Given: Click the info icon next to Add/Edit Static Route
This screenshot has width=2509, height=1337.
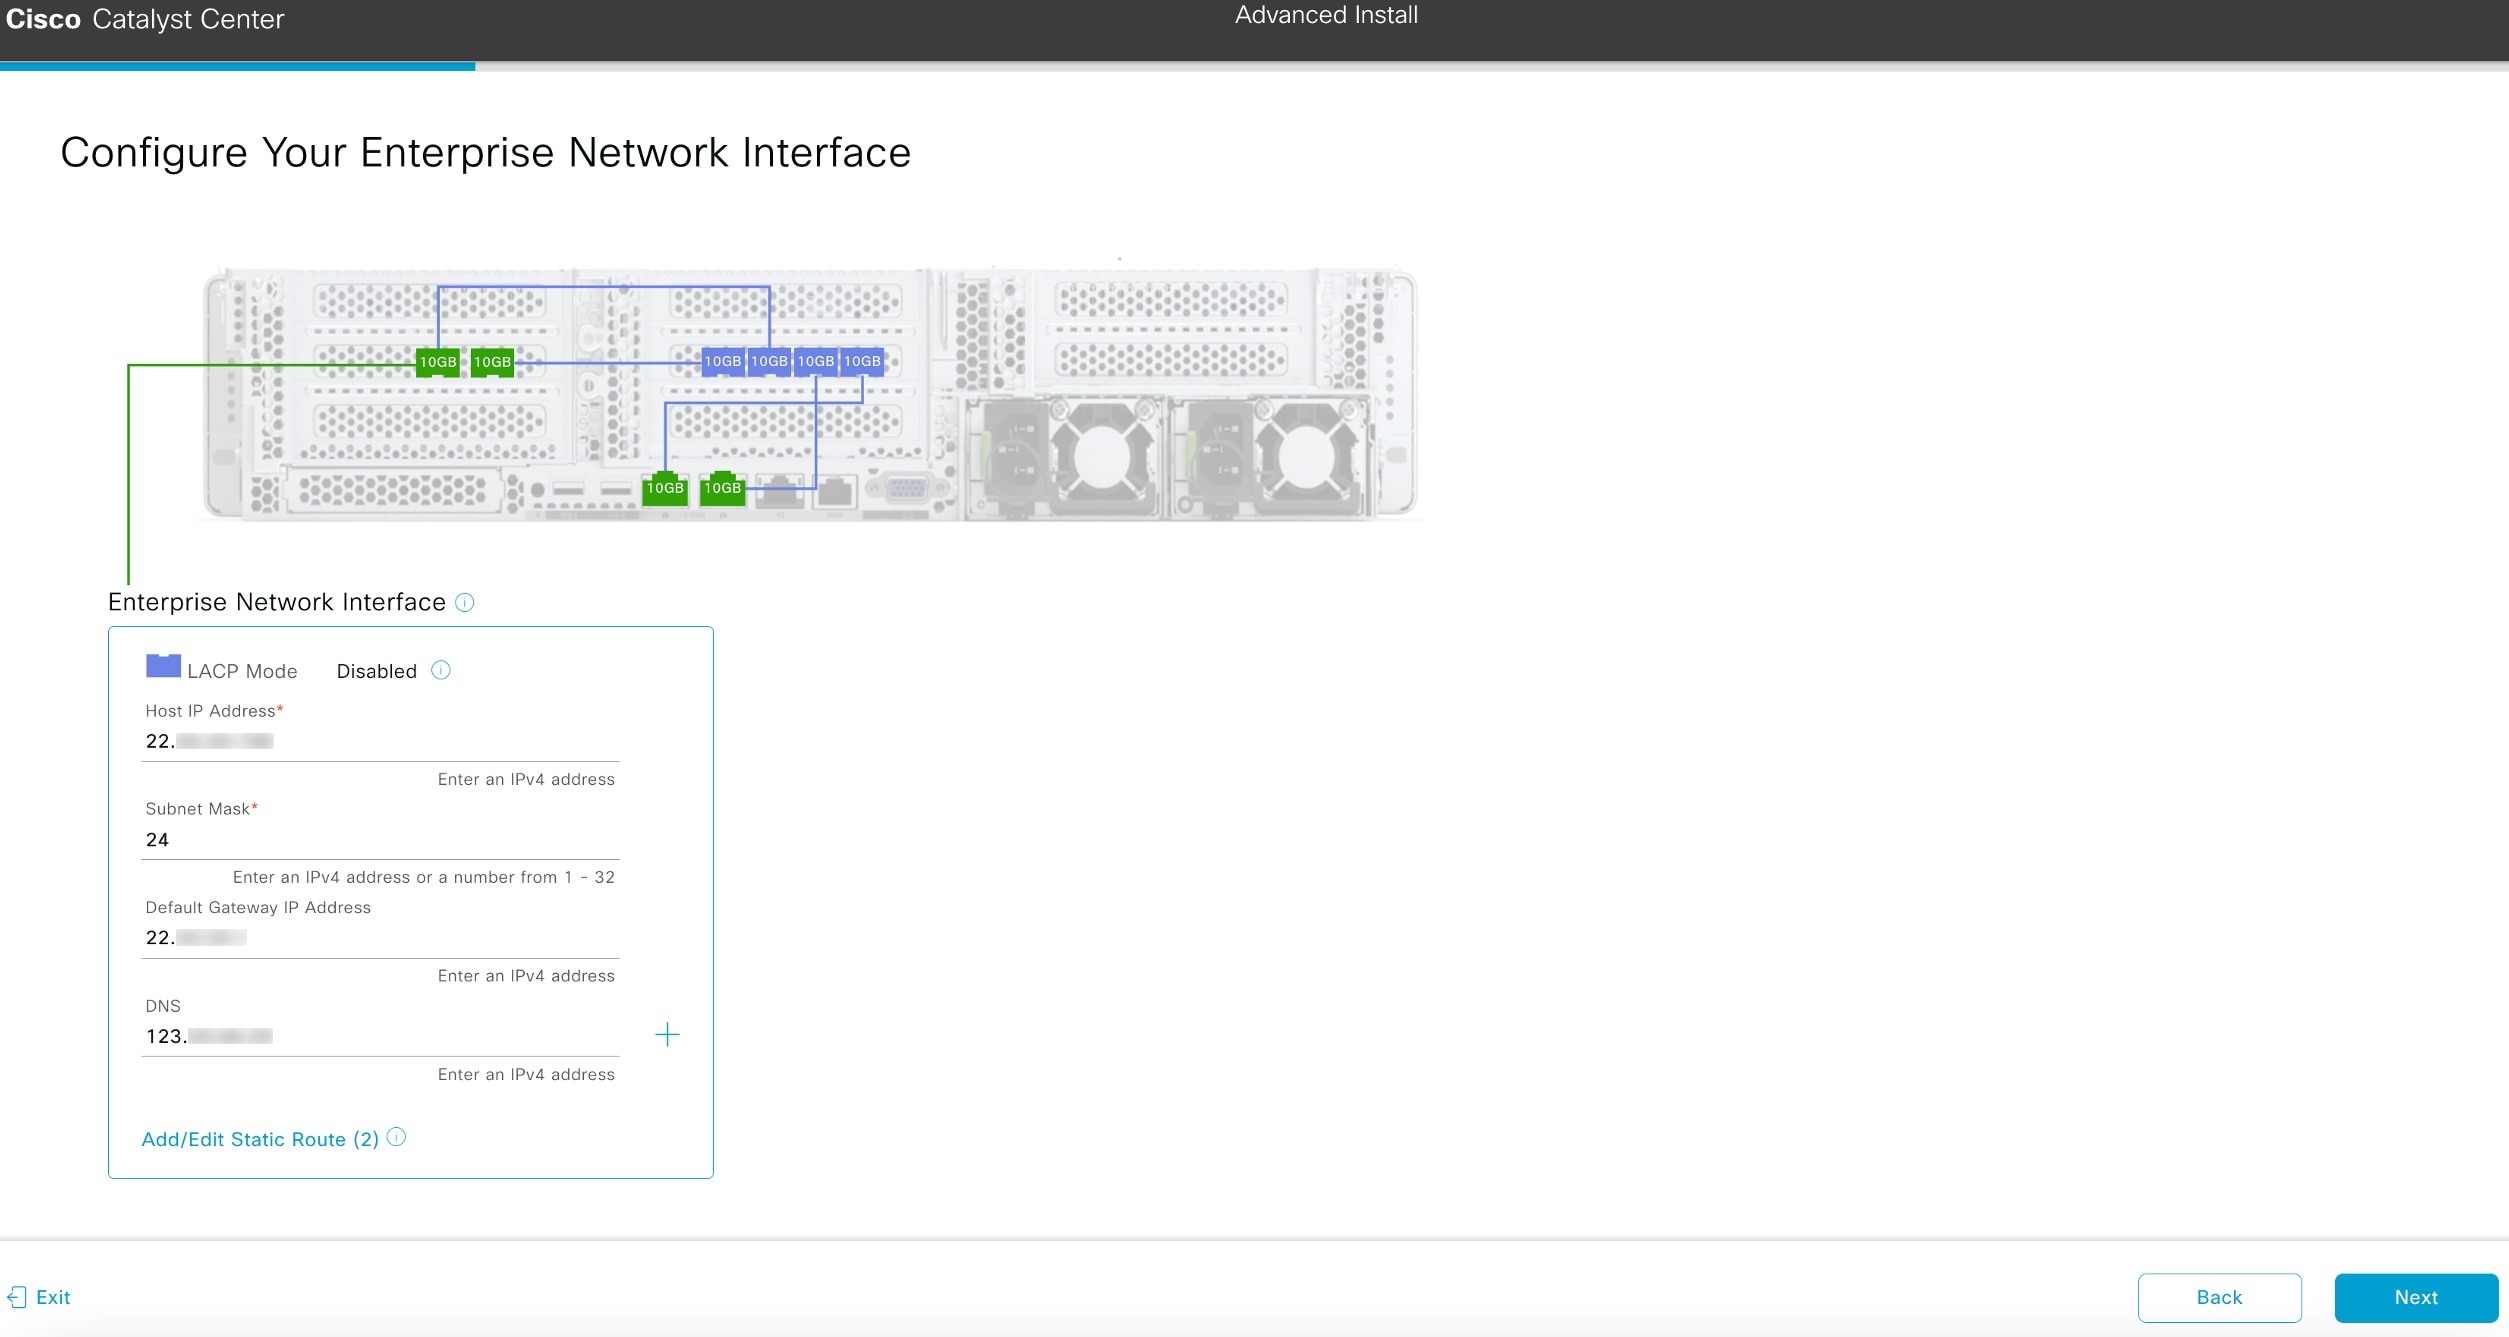Looking at the screenshot, I should [397, 1137].
